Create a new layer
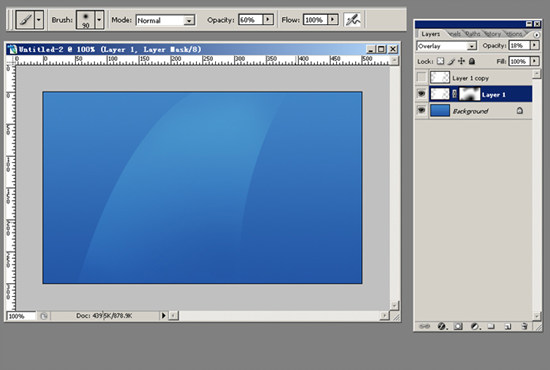 [x=508, y=327]
